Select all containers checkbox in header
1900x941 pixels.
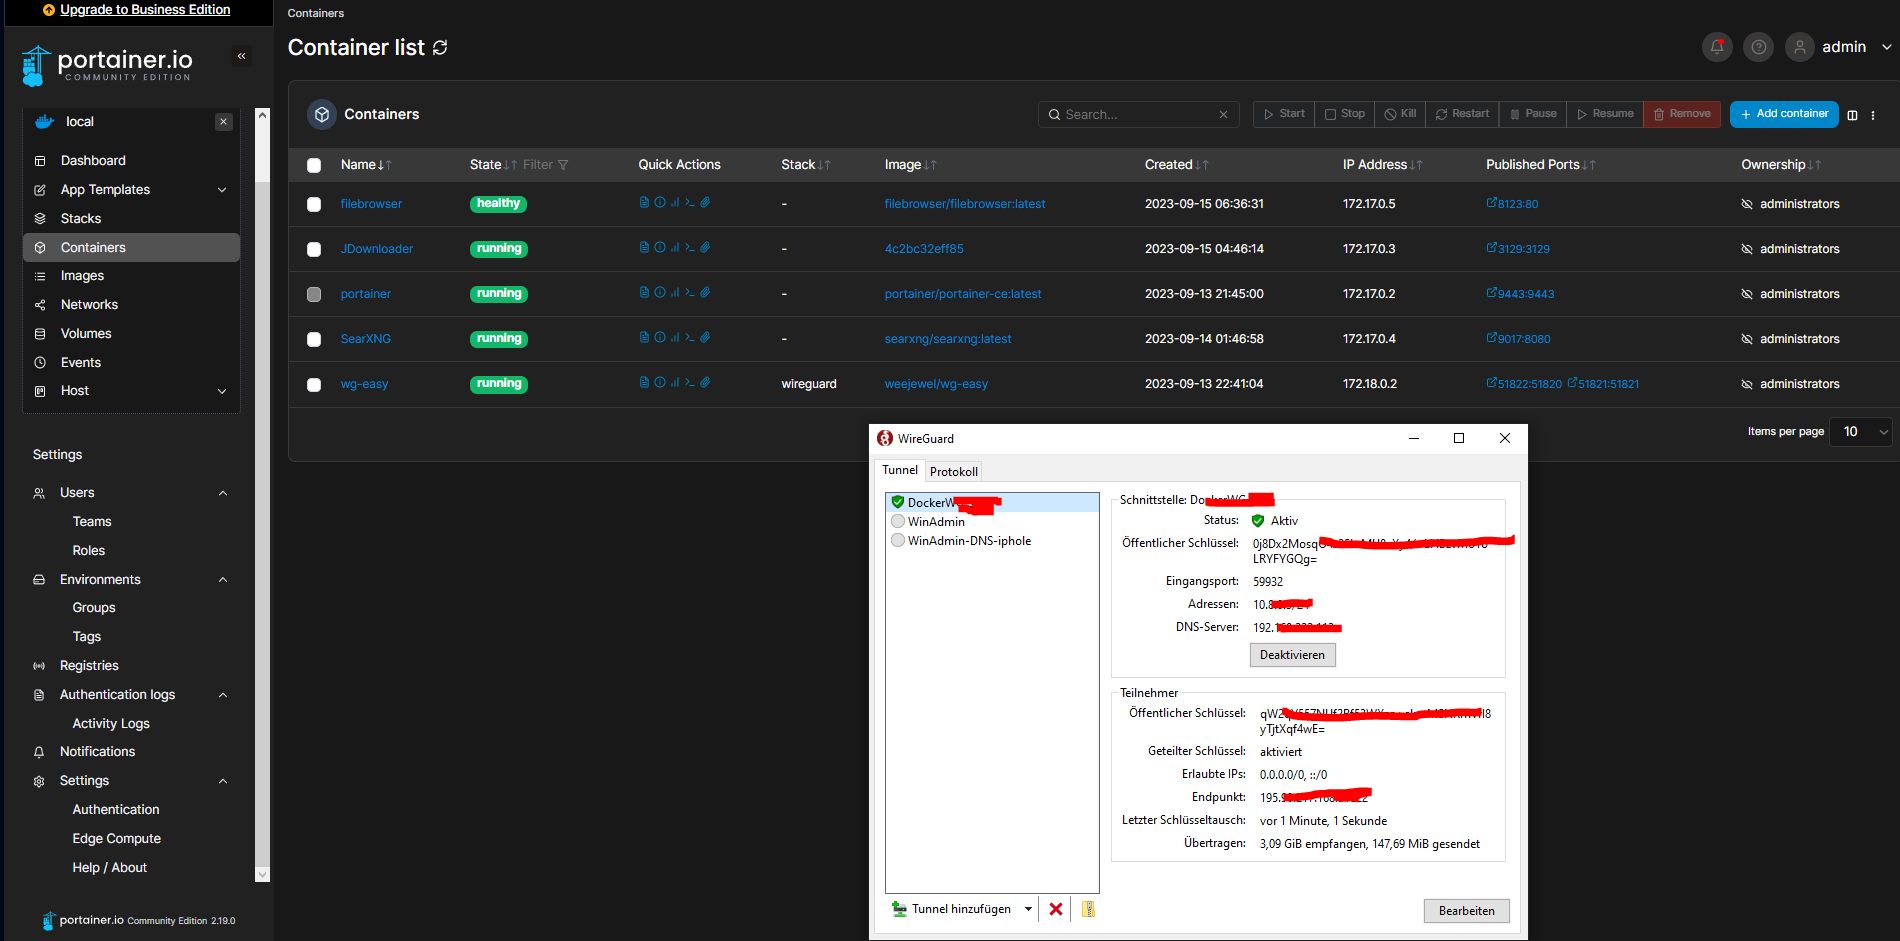pyautogui.click(x=314, y=165)
